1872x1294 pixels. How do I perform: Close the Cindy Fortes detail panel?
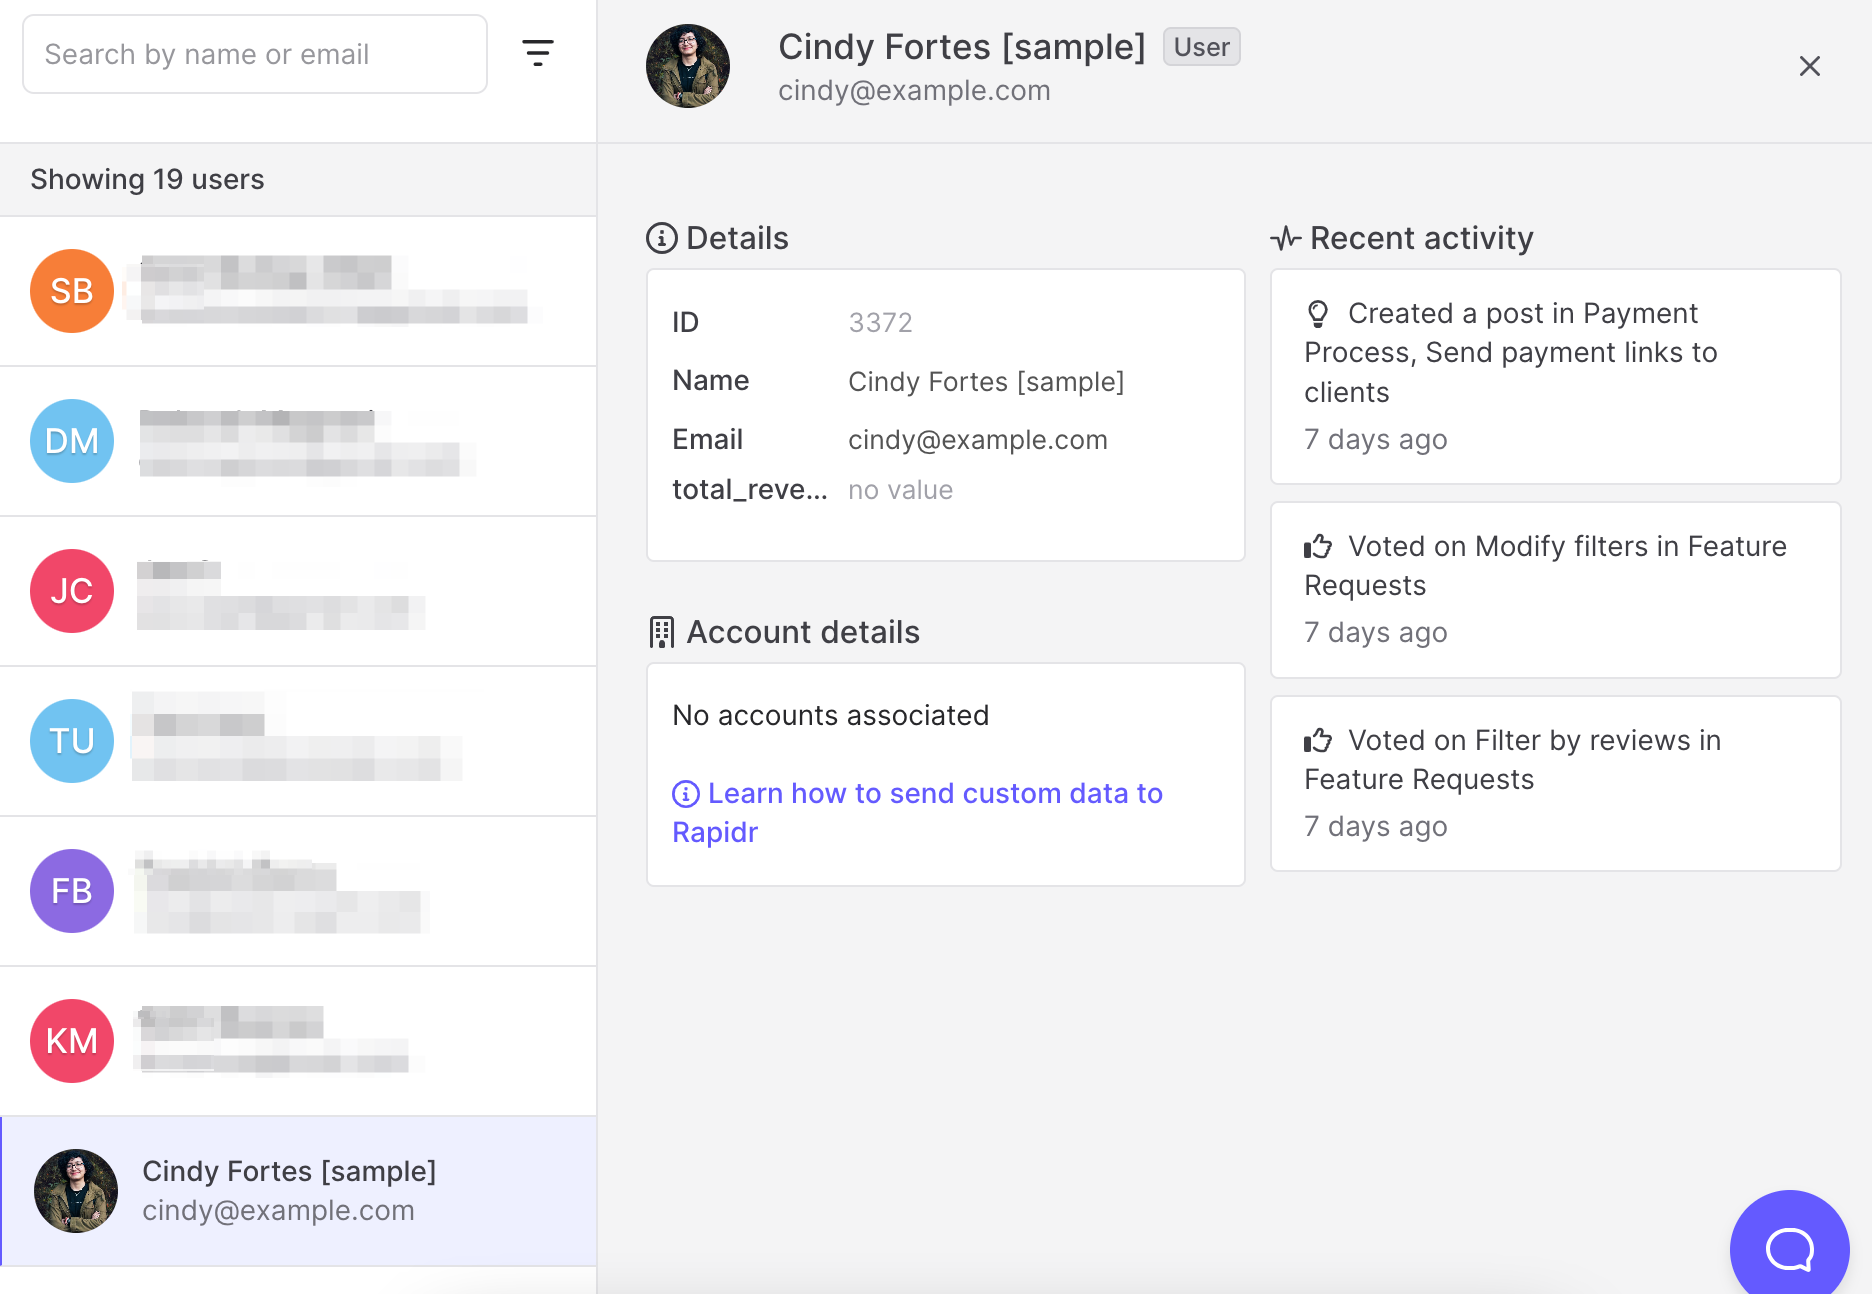point(1810,66)
